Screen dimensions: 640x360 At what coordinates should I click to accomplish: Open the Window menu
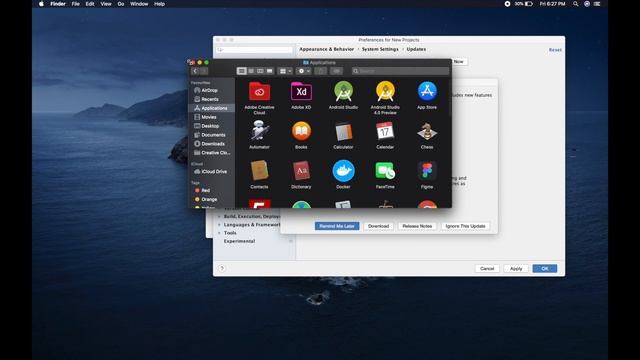pyautogui.click(x=139, y=4)
